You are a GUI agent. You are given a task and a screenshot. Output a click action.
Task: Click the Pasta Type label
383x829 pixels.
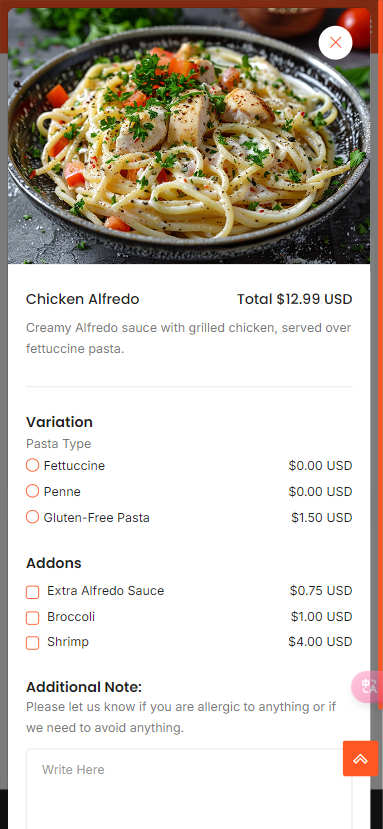click(58, 444)
